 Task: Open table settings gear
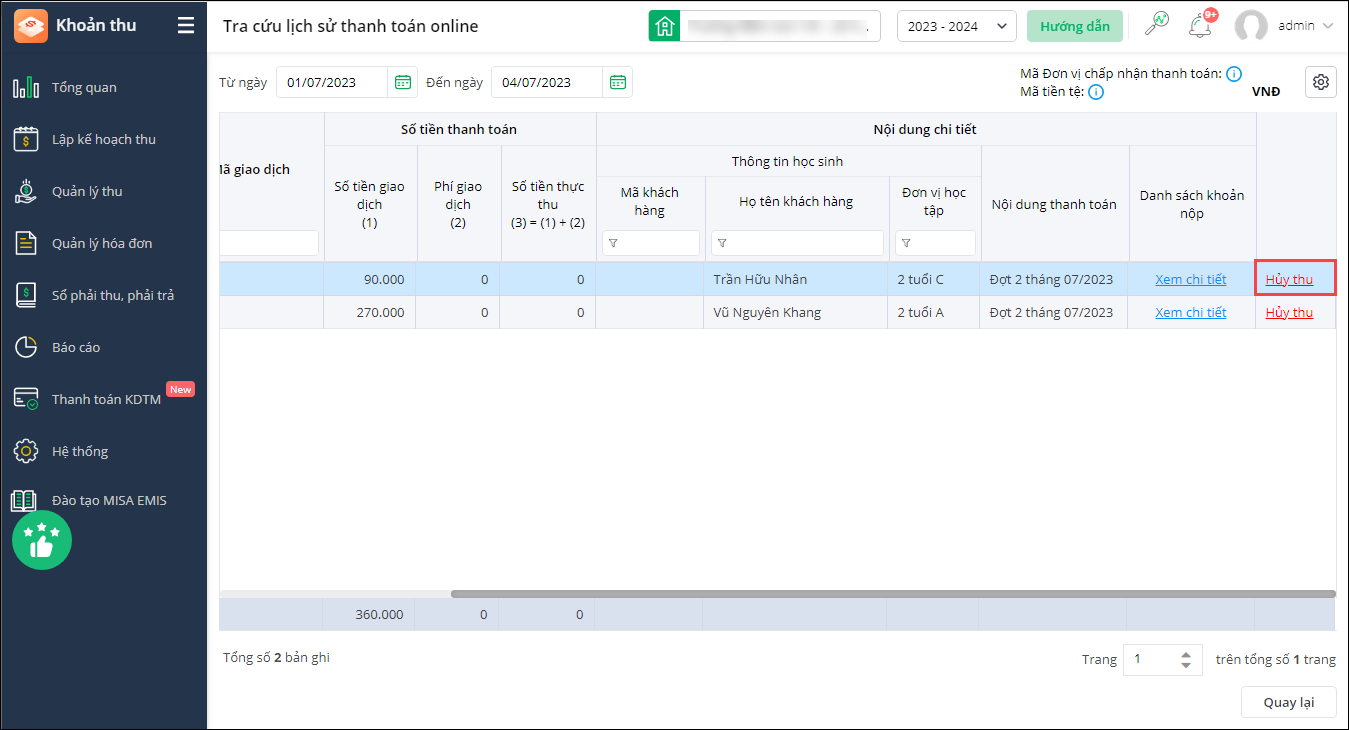coord(1321,82)
